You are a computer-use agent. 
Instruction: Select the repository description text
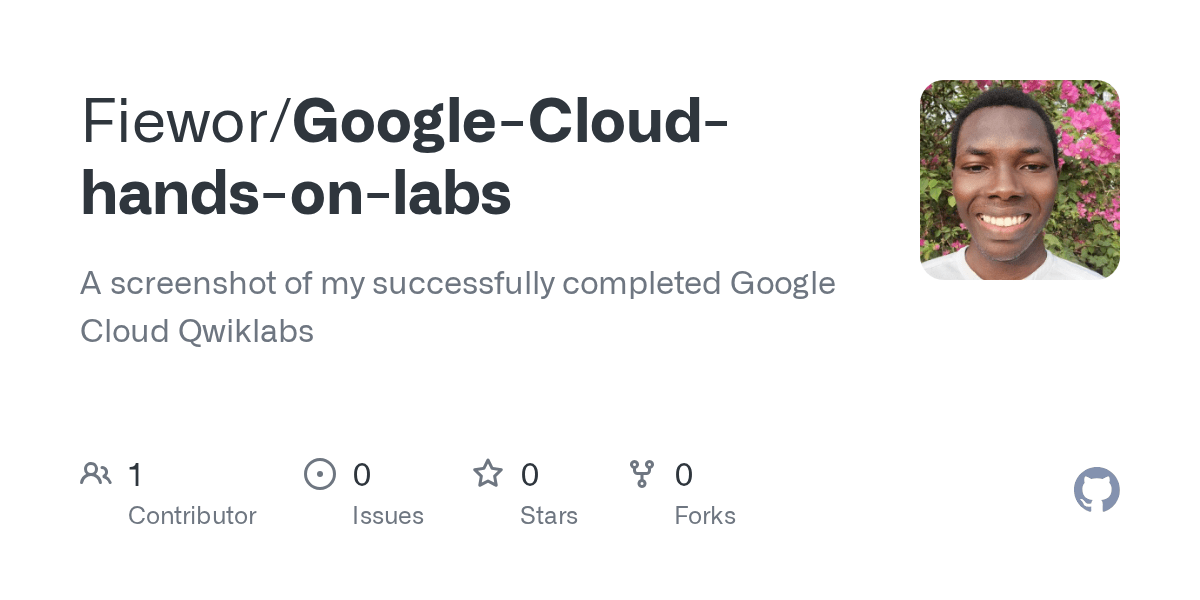pos(458,307)
